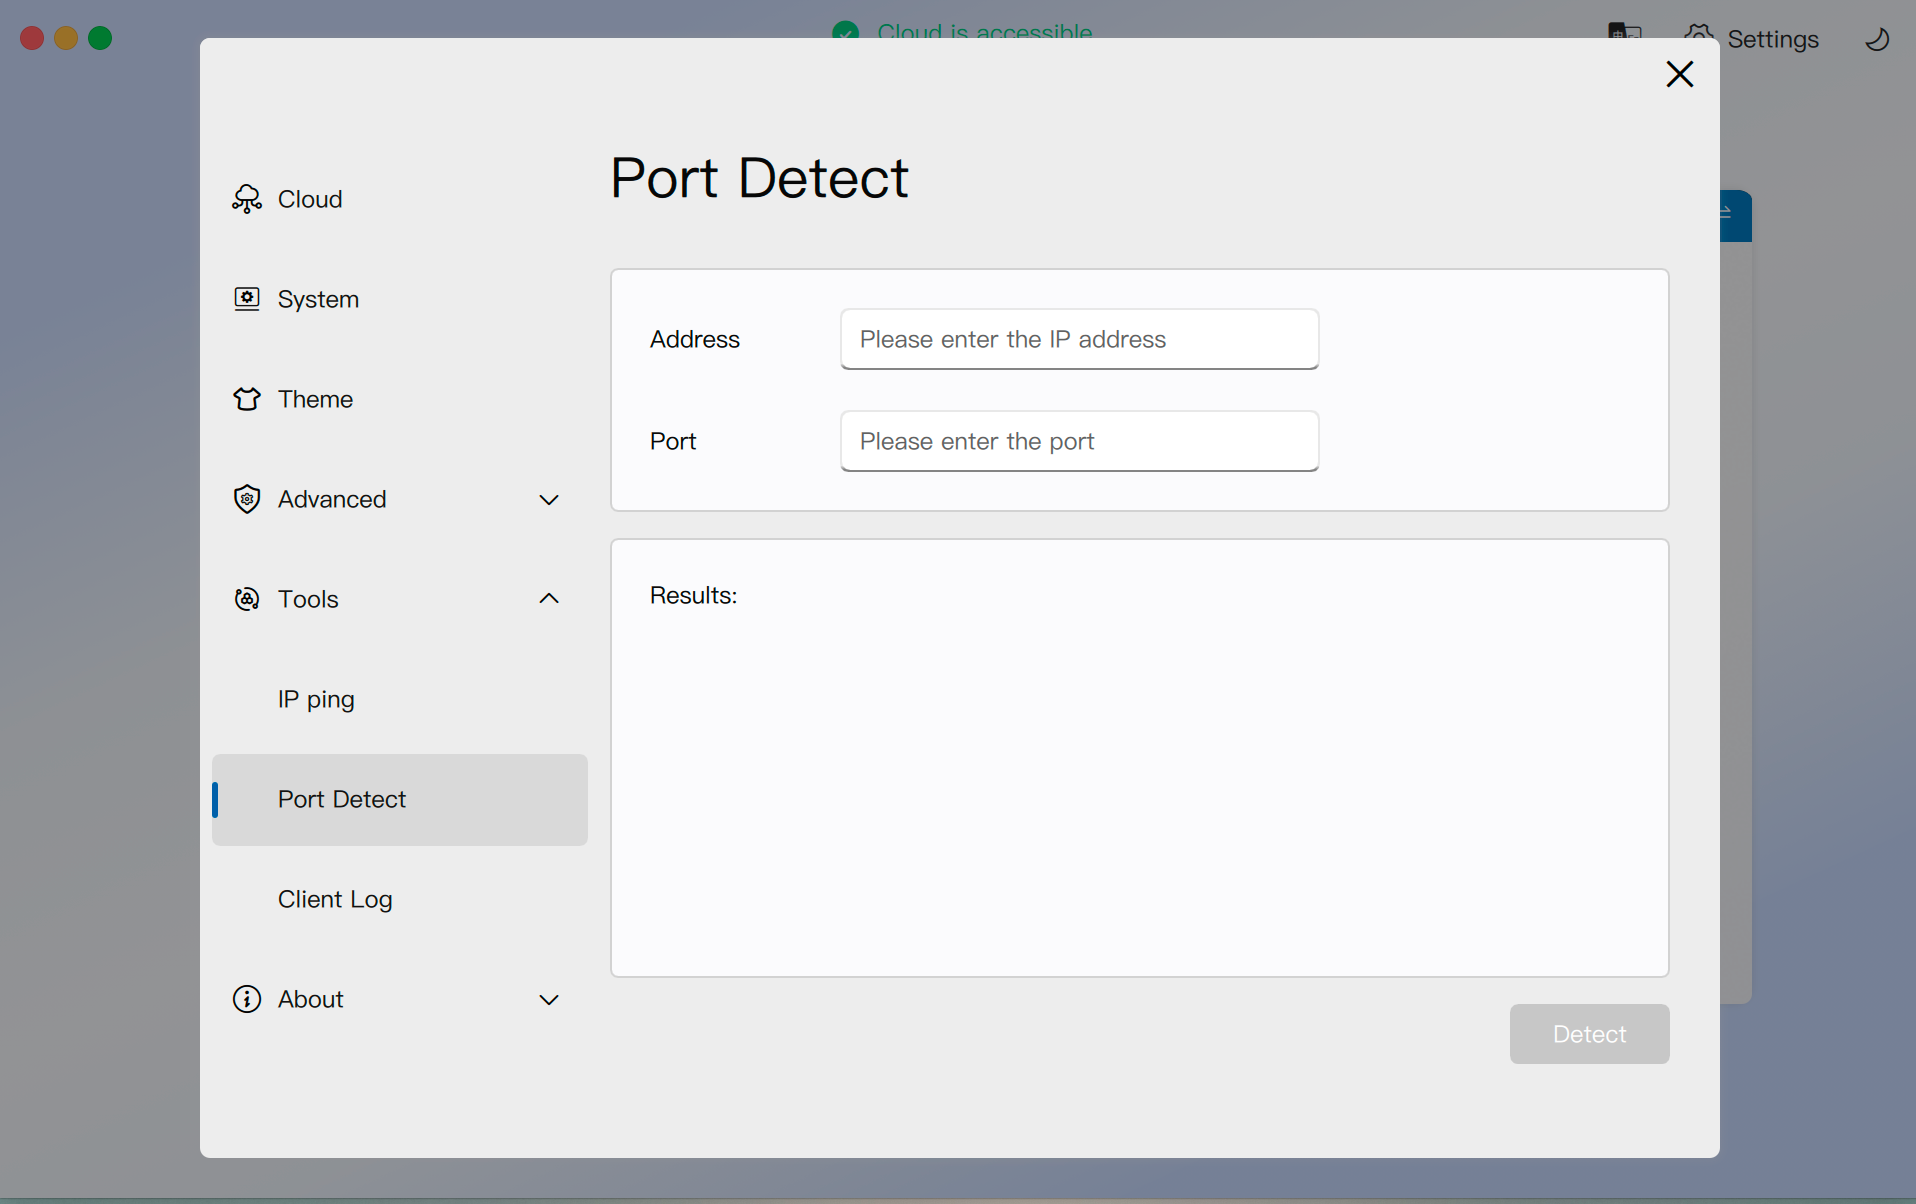Image resolution: width=1916 pixels, height=1204 pixels.
Task: Click the language translate icon in the top bar
Action: [x=1624, y=31]
